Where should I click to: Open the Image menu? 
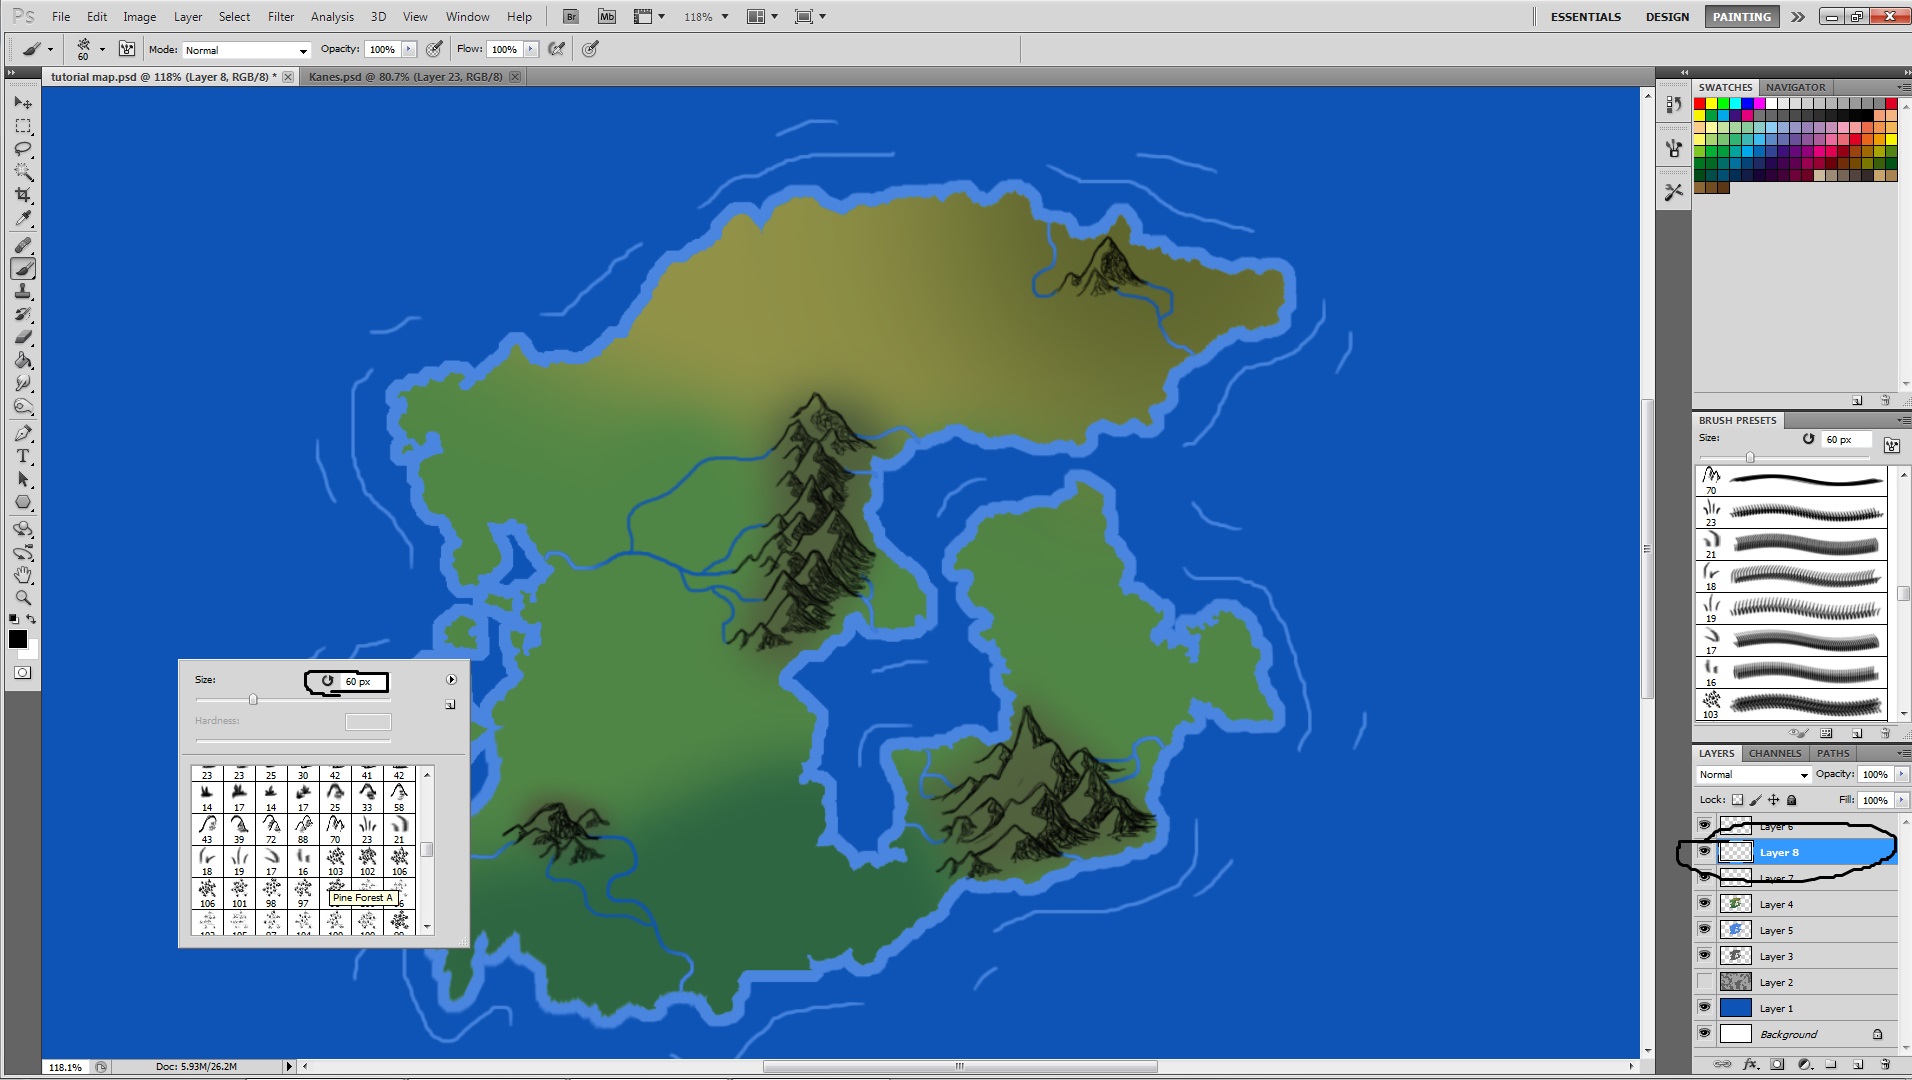[x=139, y=17]
